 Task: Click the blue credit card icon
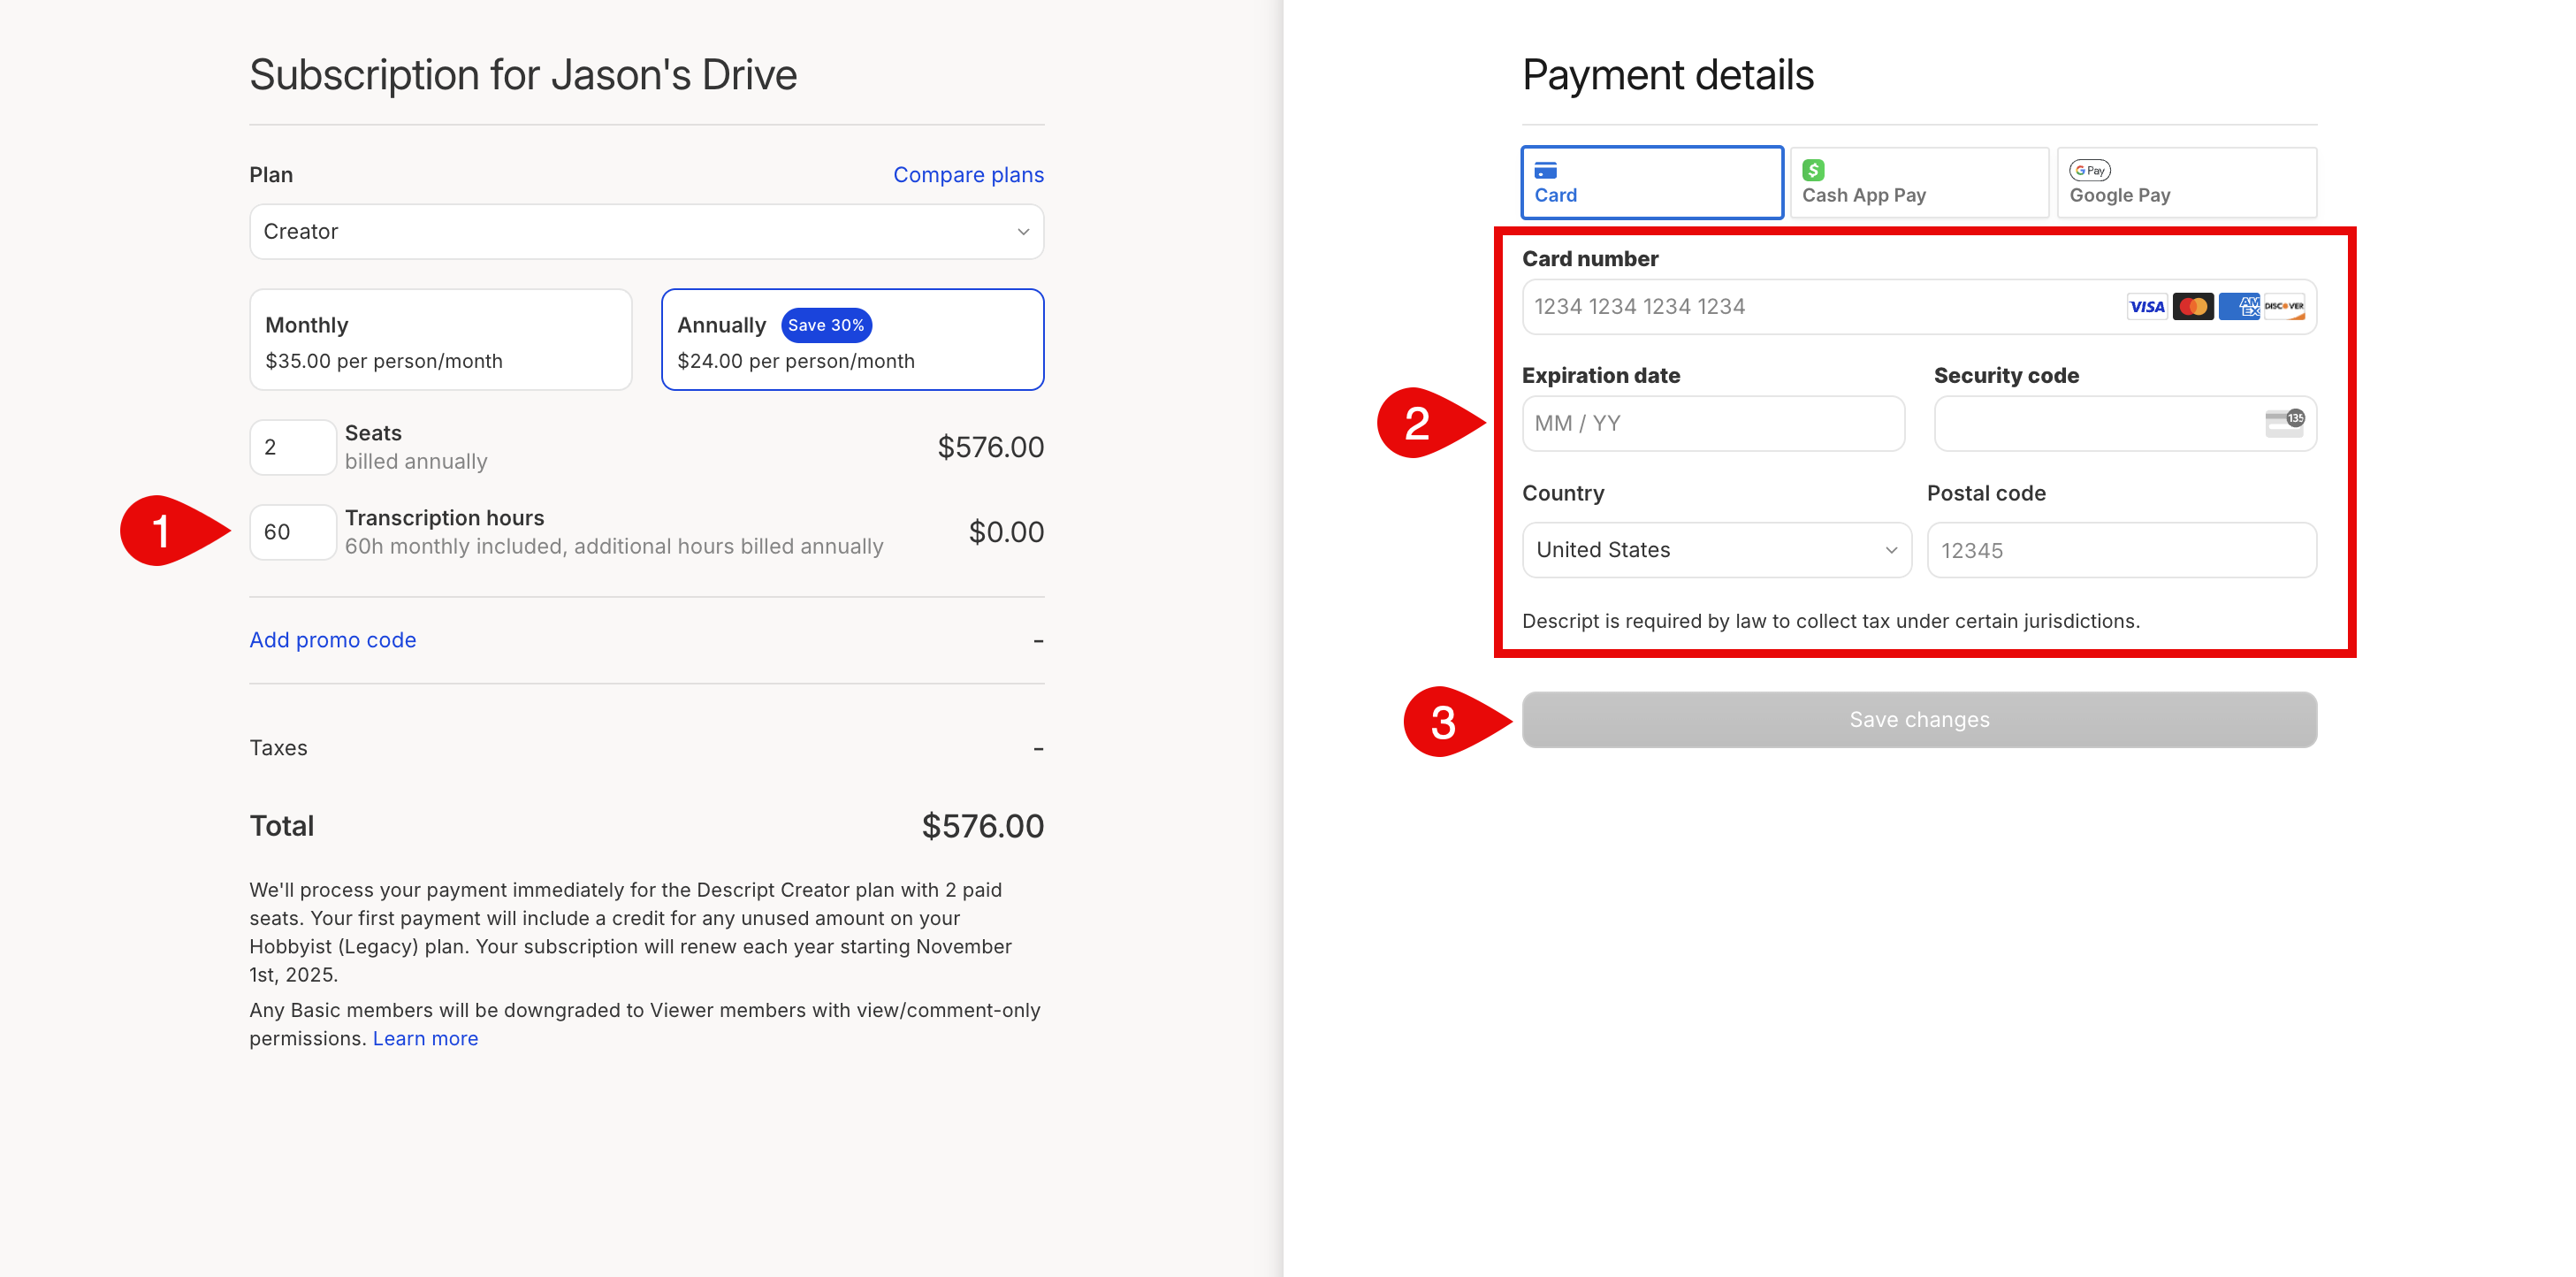point(1546,170)
